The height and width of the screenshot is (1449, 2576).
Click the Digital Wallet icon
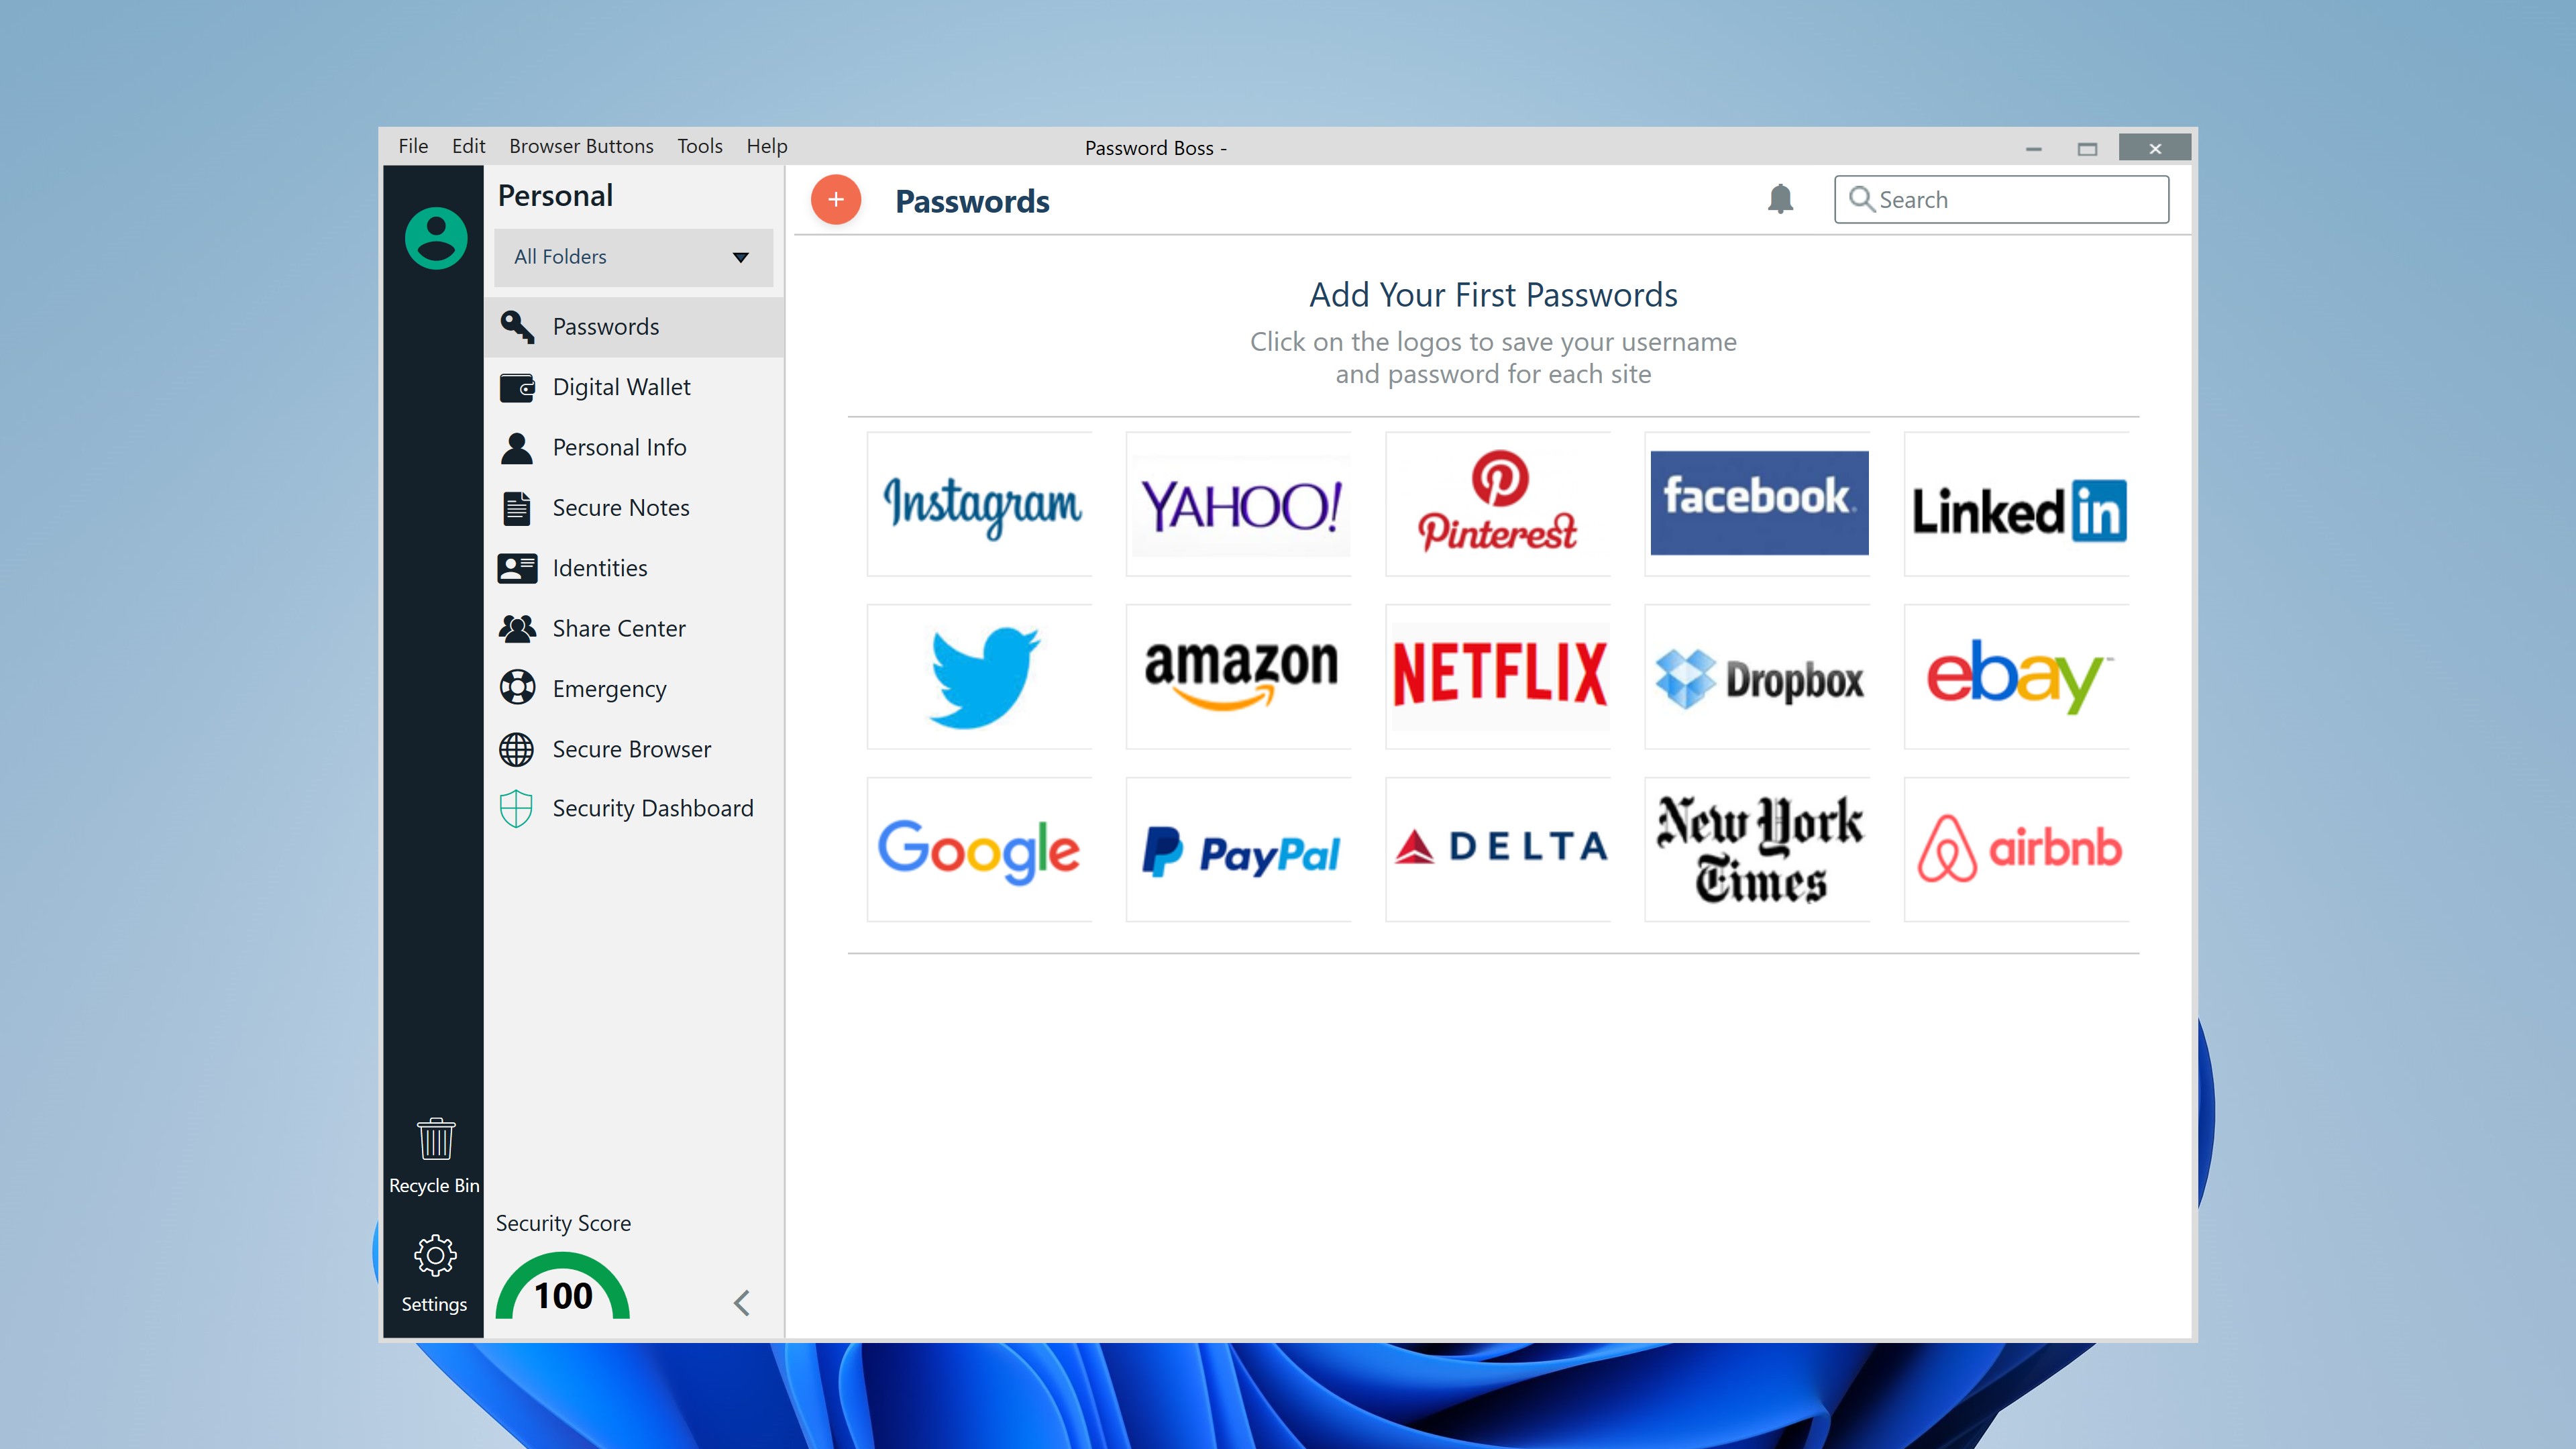pyautogui.click(x=517, y=387)
